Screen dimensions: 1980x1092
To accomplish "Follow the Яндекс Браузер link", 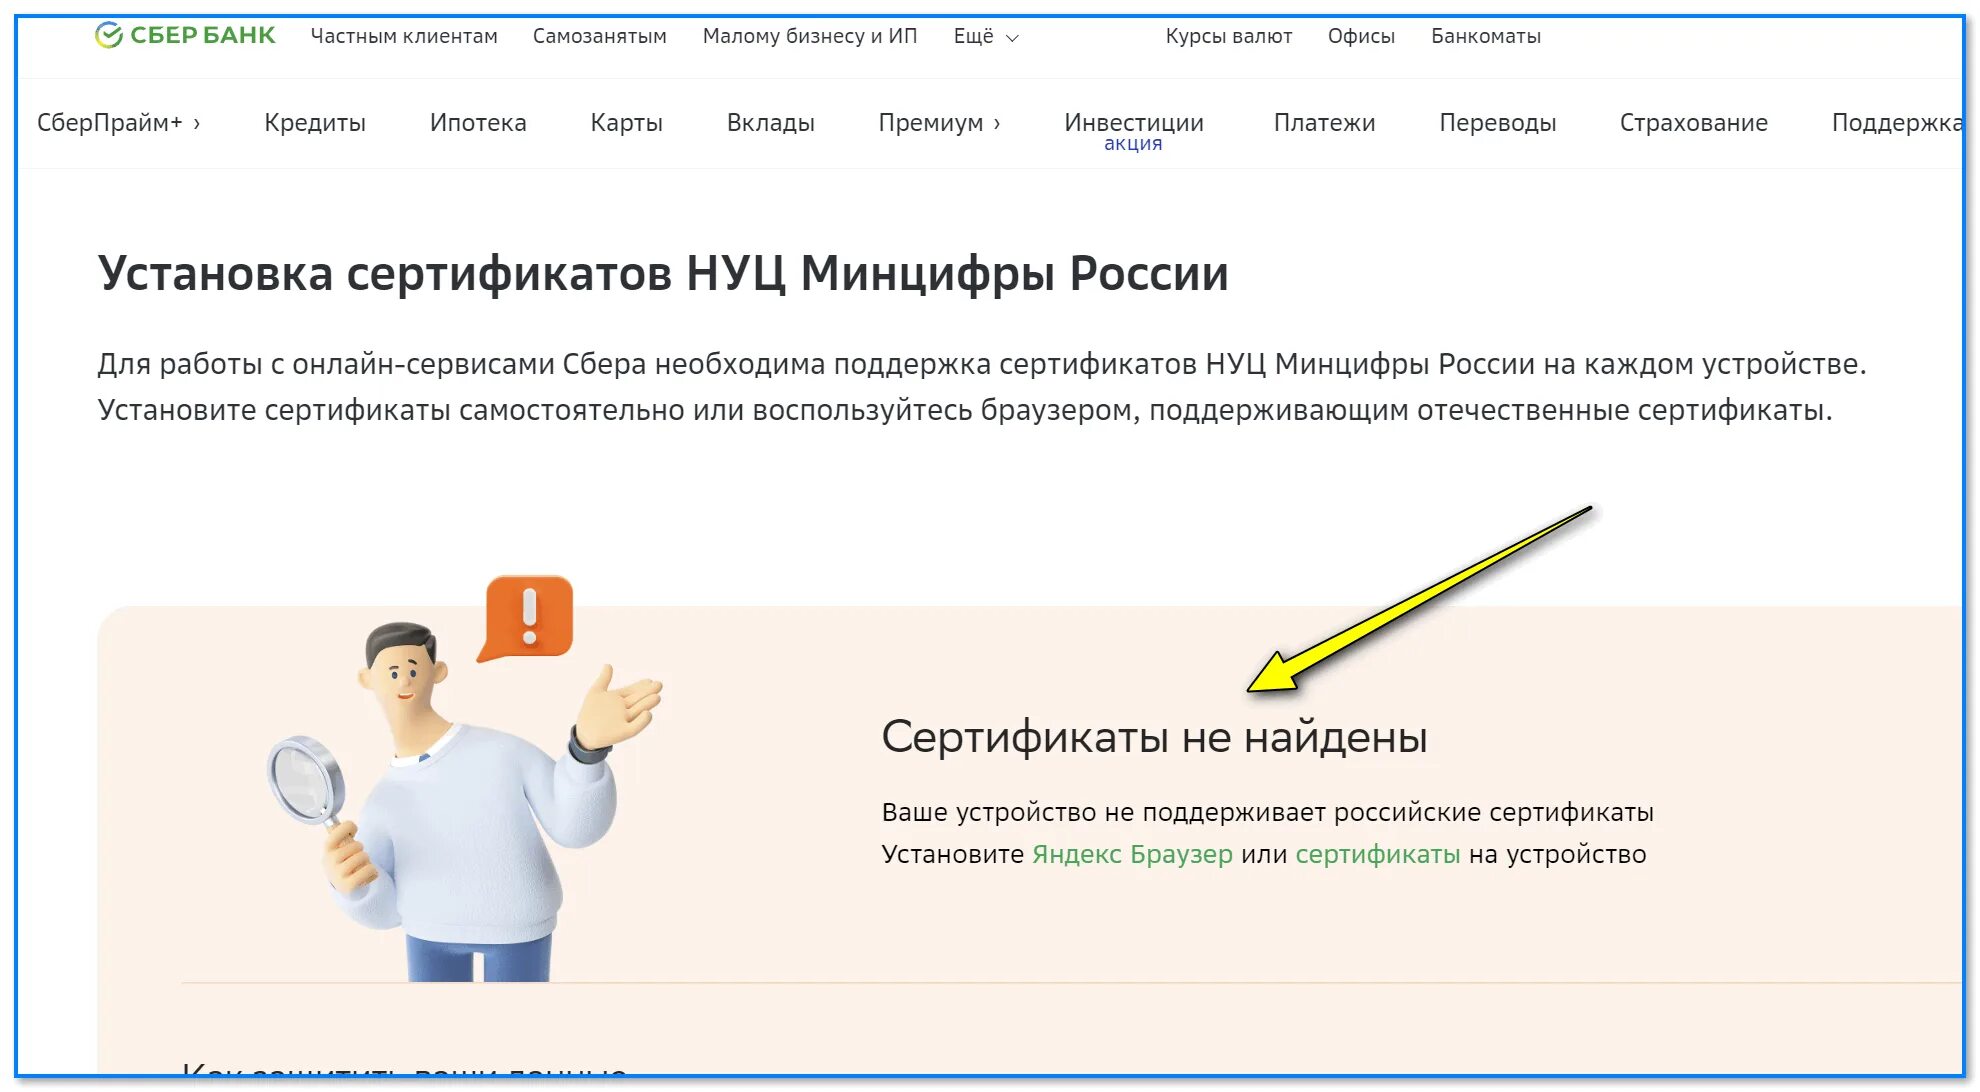I will 1132,855.
